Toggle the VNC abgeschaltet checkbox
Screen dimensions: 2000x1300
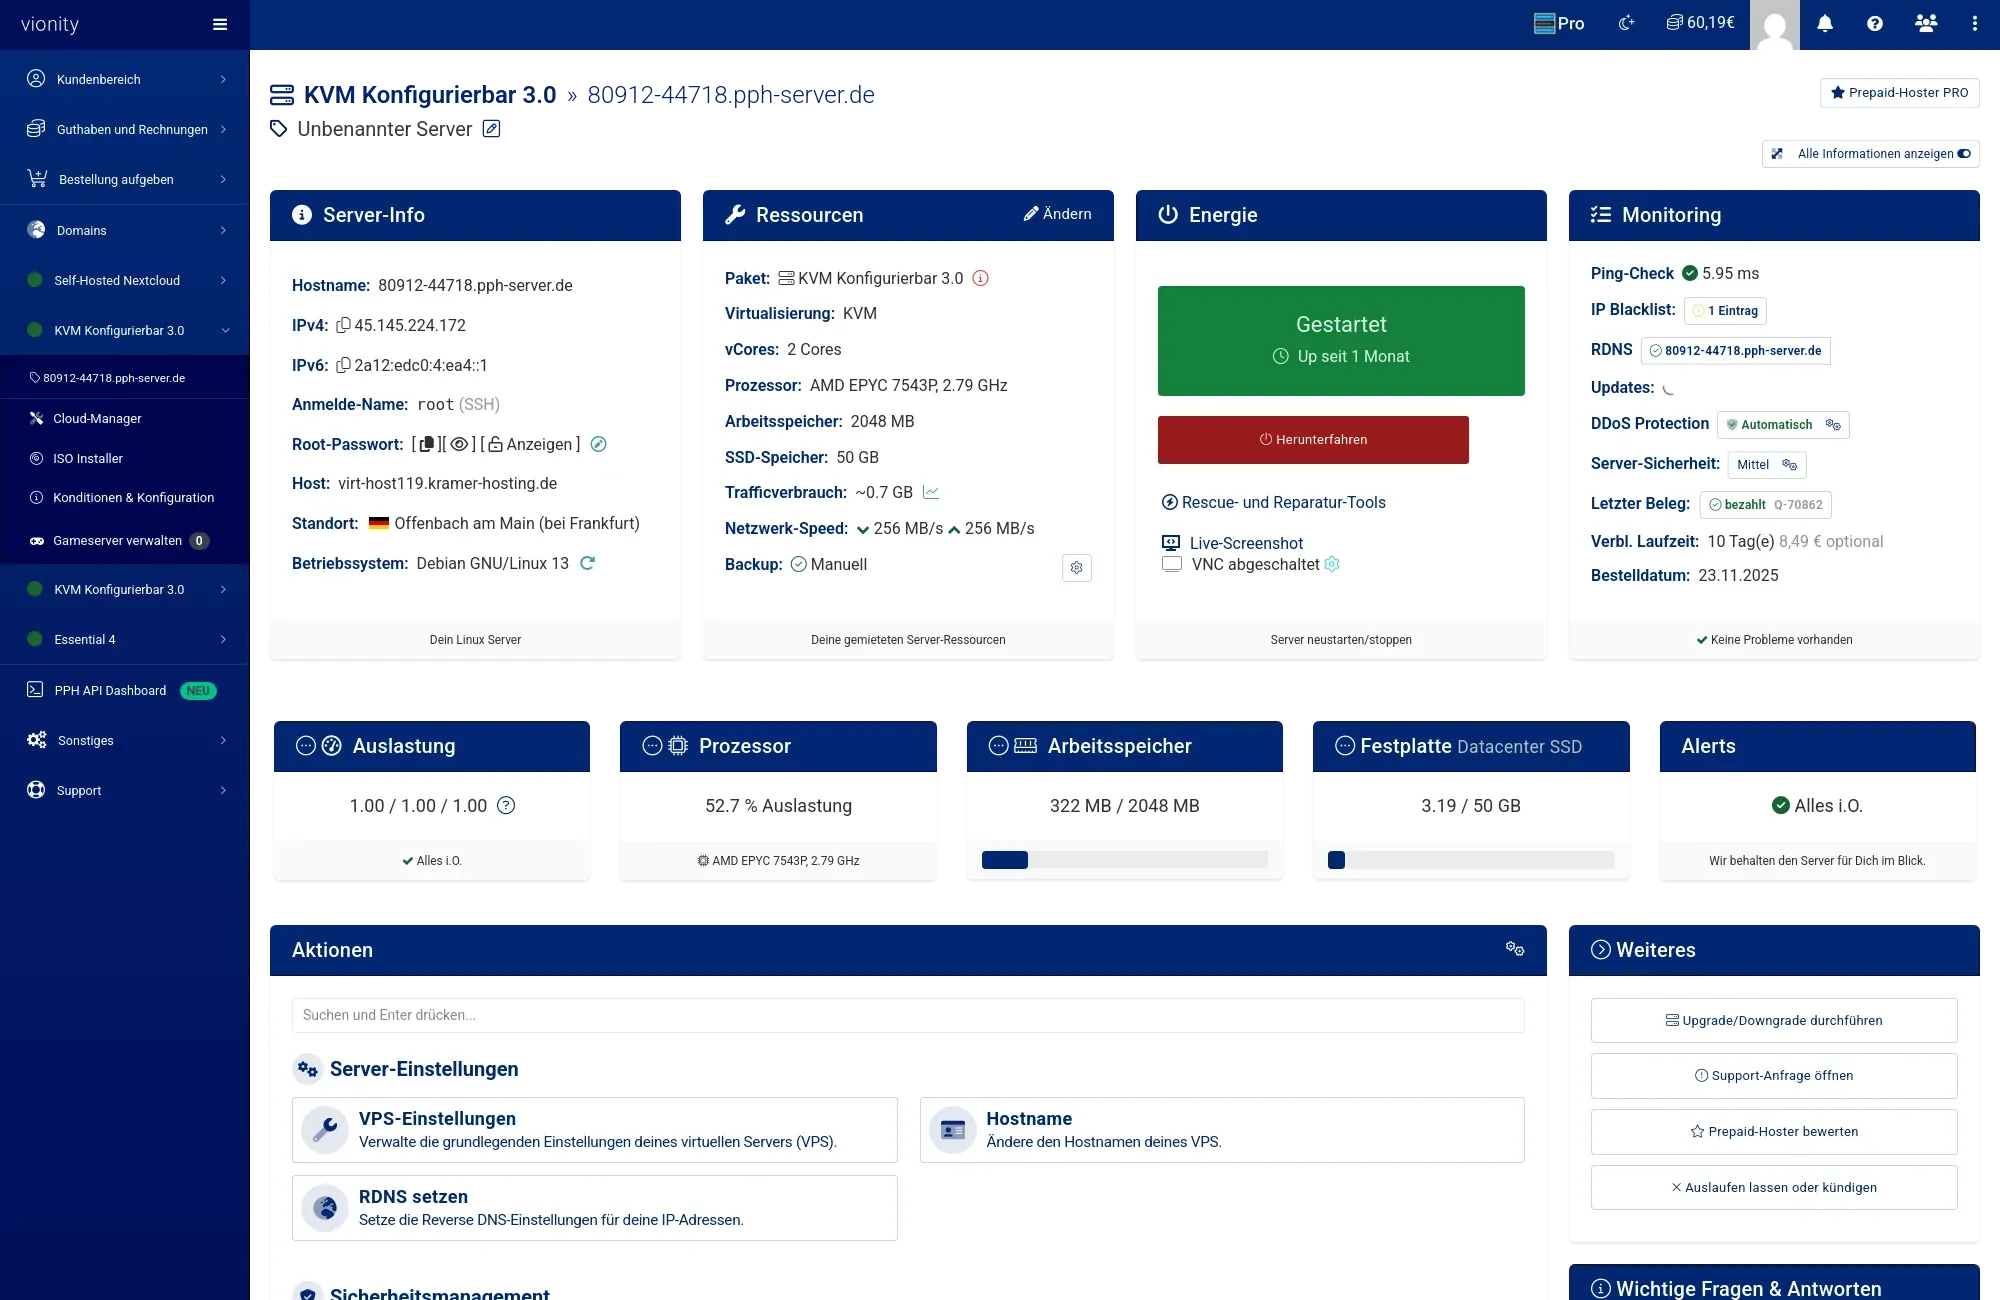click(1172, 564)
